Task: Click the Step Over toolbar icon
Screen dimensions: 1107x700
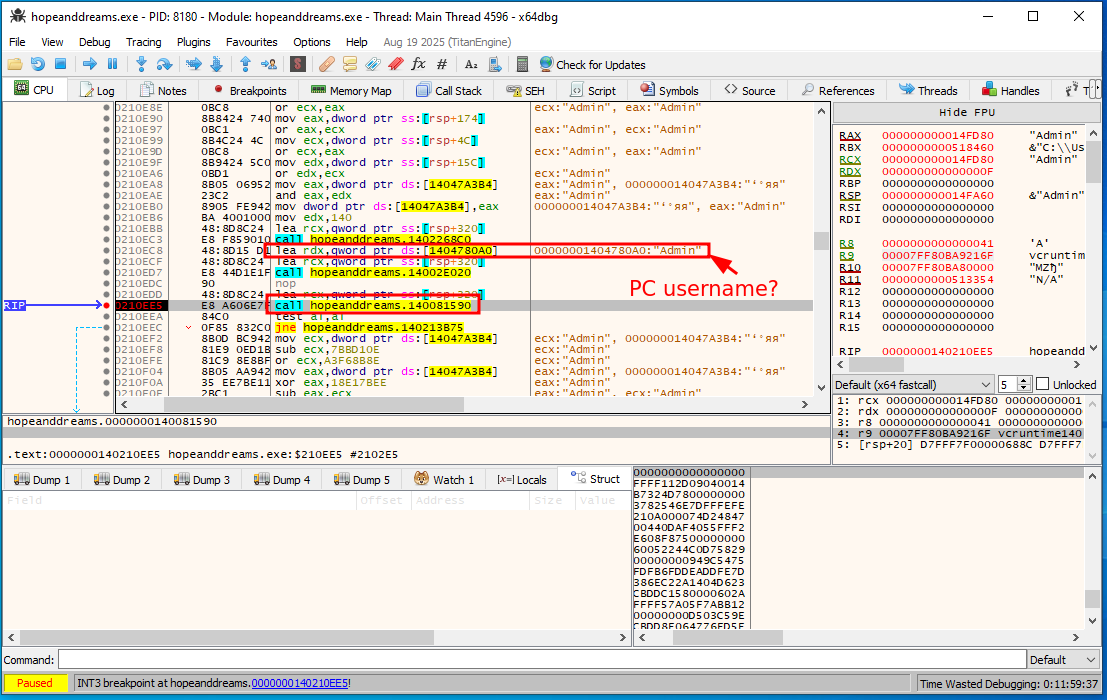Action: [x=166, y=64]
